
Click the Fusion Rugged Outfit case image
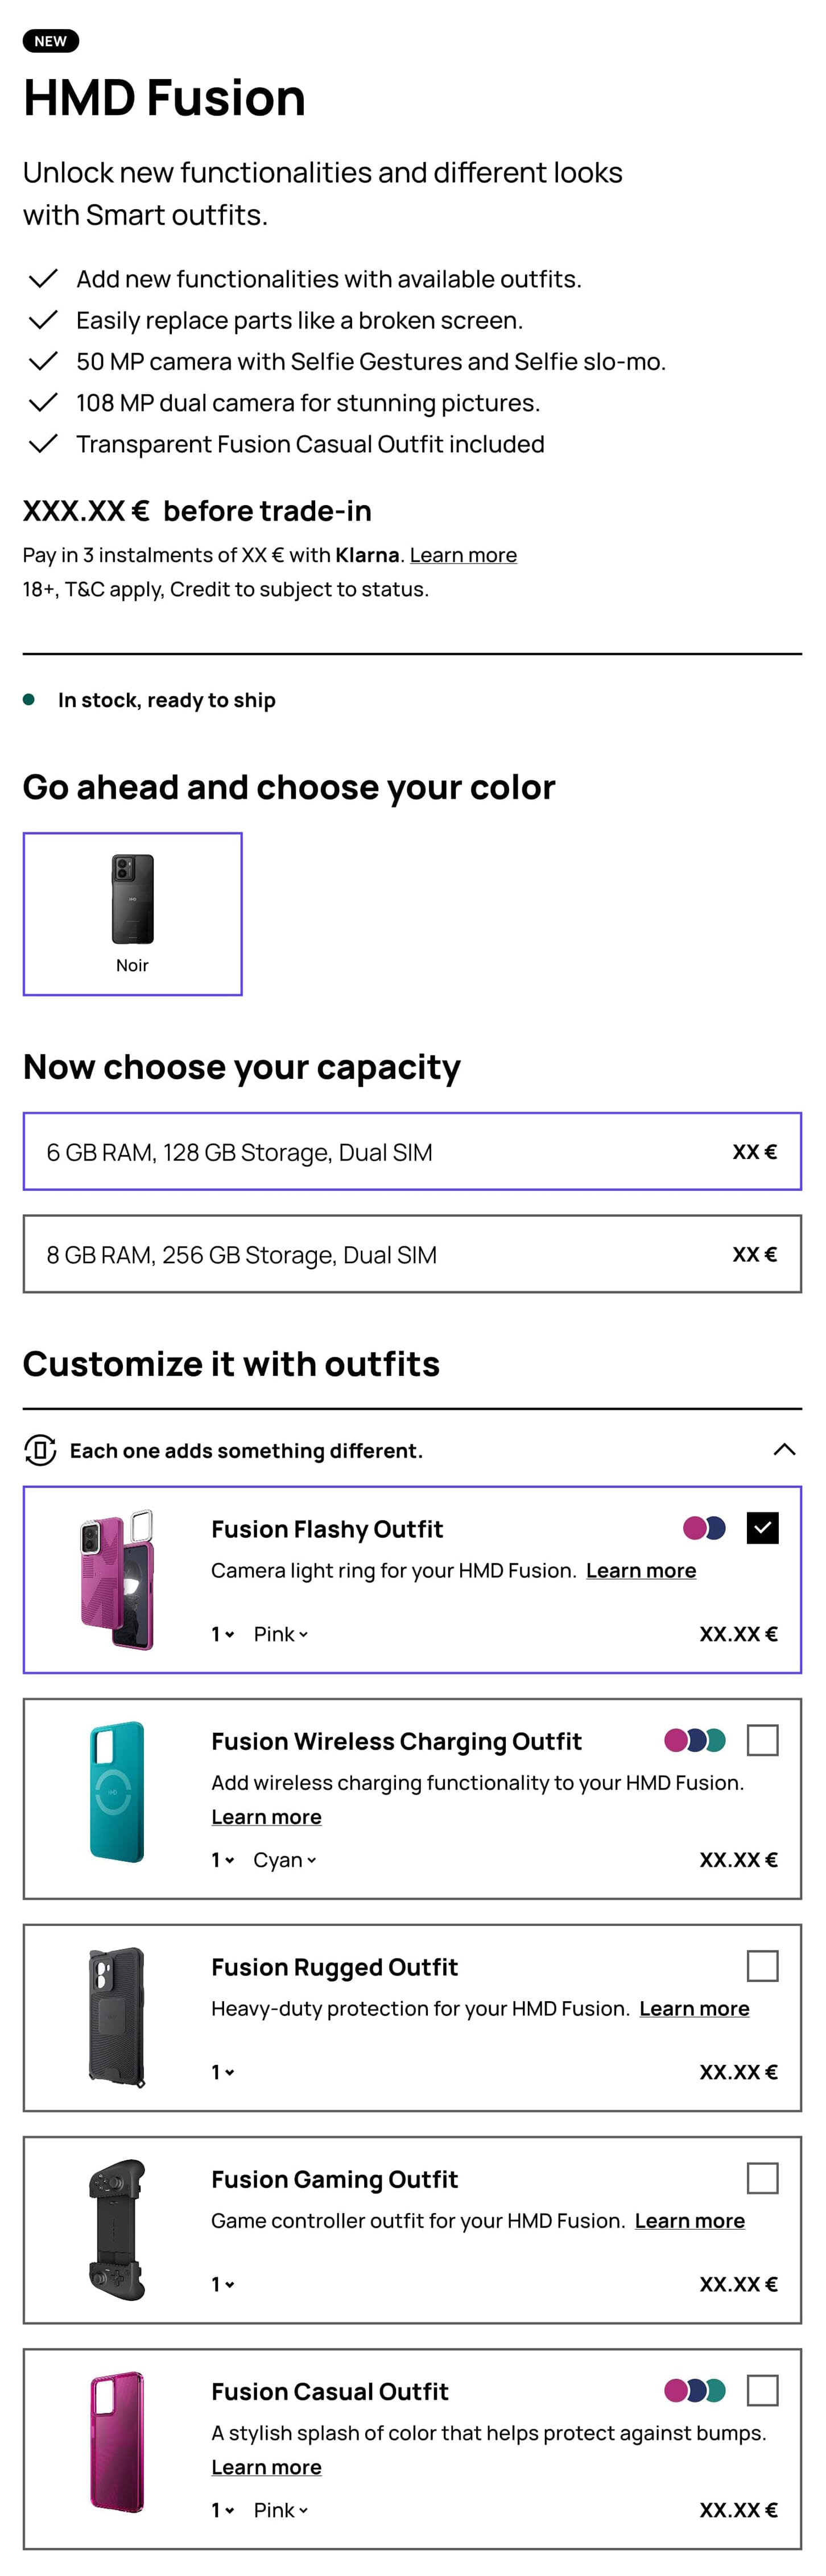[117, 2017]
